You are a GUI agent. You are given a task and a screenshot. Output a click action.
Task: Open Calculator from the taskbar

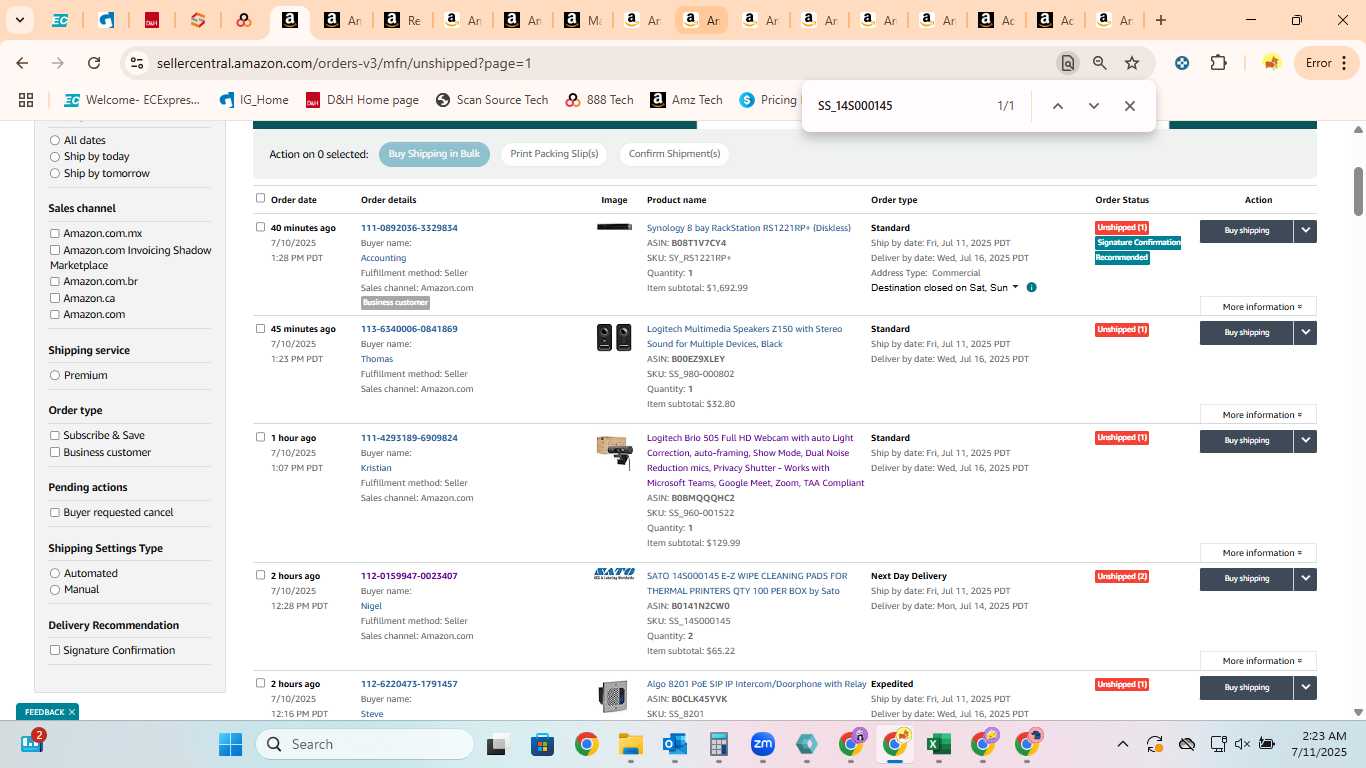(x=718, y=744)
